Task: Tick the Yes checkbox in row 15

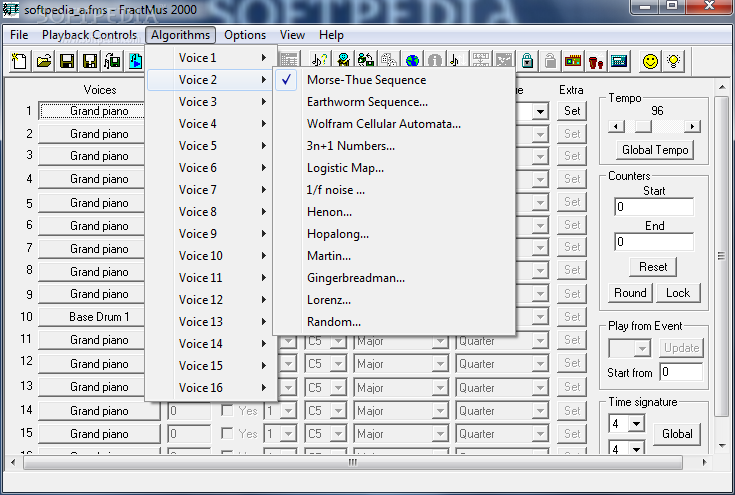Action: [x=227, y=434]
